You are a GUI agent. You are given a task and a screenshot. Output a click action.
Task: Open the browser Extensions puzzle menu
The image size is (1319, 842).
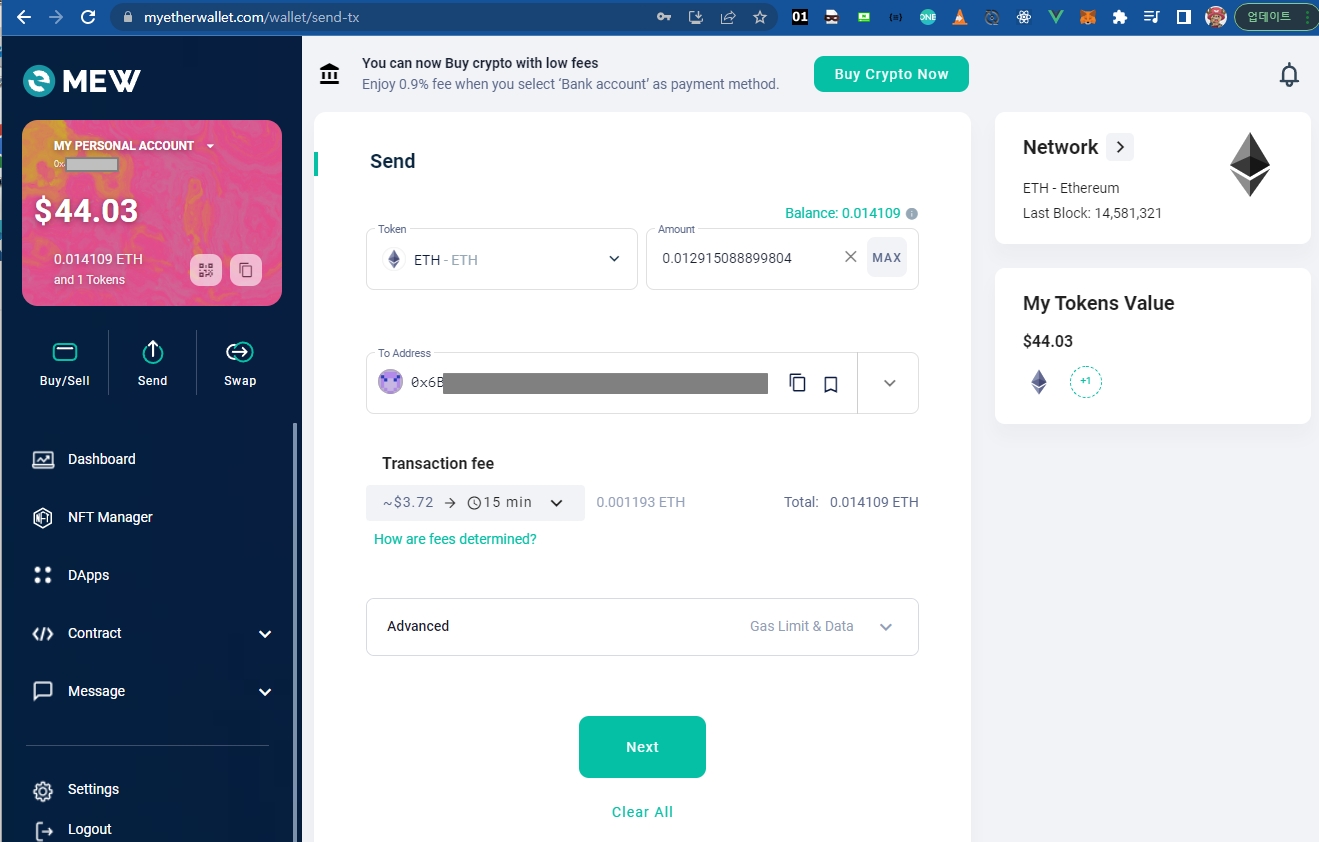(1119, 17)
